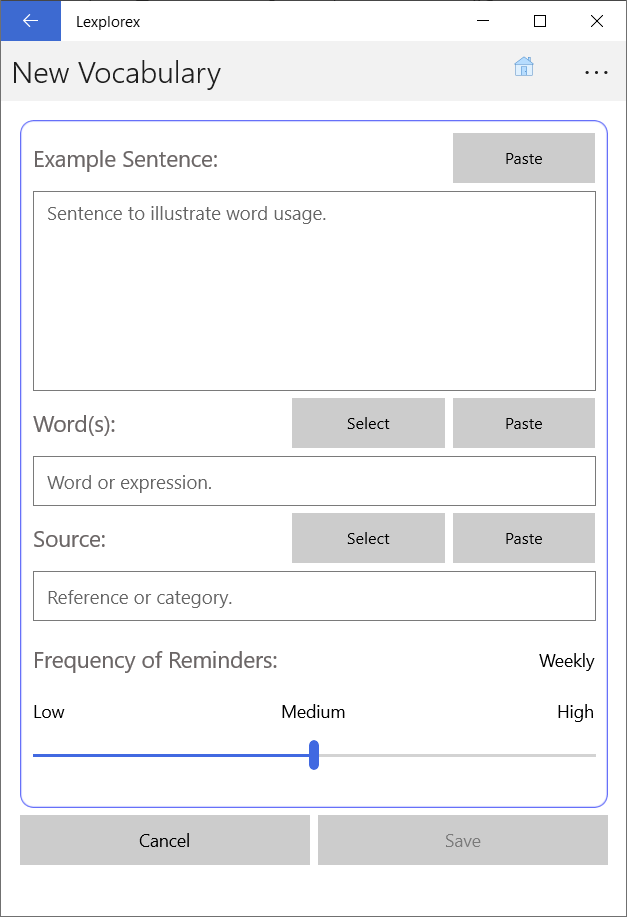Click the reminder frequency slider thumb

[314, 755]
